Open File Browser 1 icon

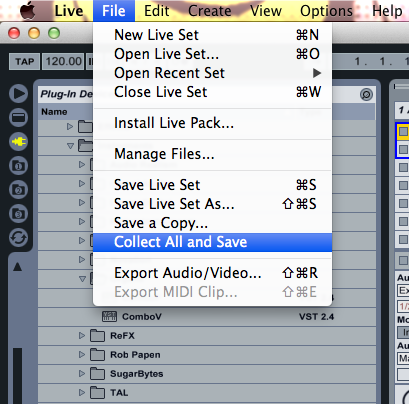pos(19,166)
